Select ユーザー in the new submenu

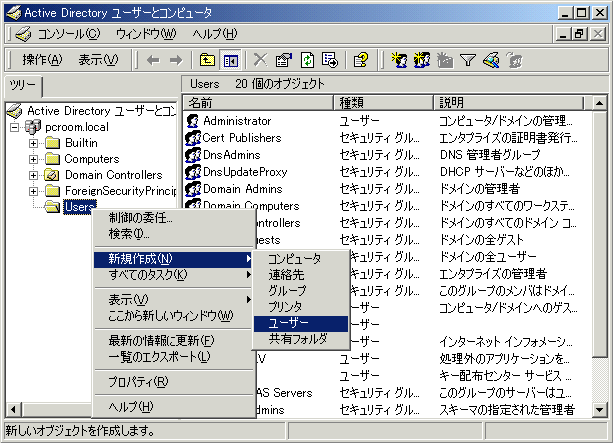(301, 323)
